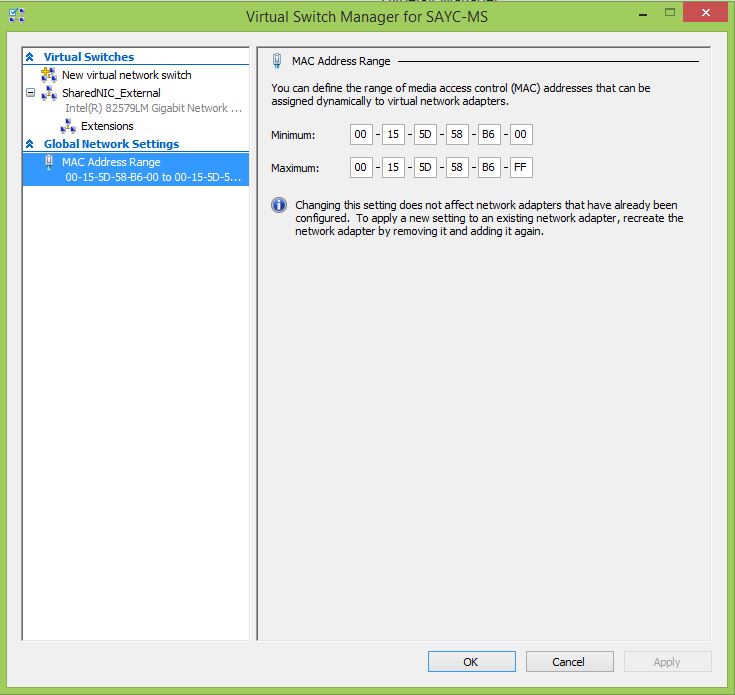Click the Minimum third octet field 5D
This screenshot has height=695, width=735.
pos(425,135)
